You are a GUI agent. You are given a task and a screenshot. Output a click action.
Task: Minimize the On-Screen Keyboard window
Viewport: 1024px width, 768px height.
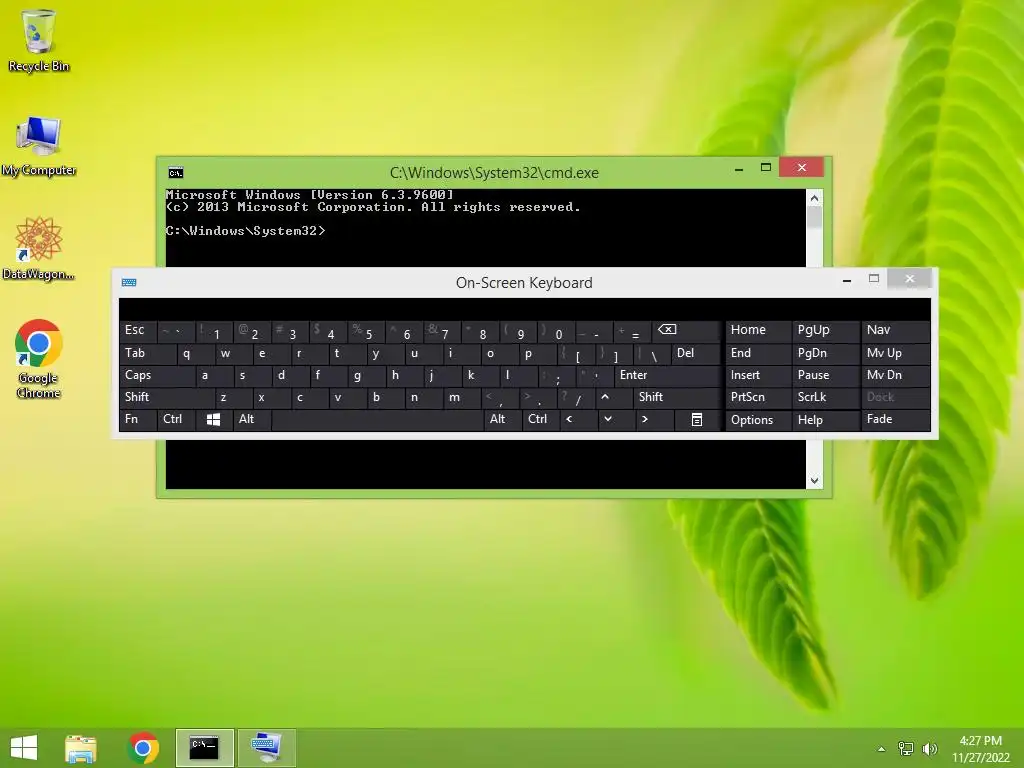click(x=847, y=280)
